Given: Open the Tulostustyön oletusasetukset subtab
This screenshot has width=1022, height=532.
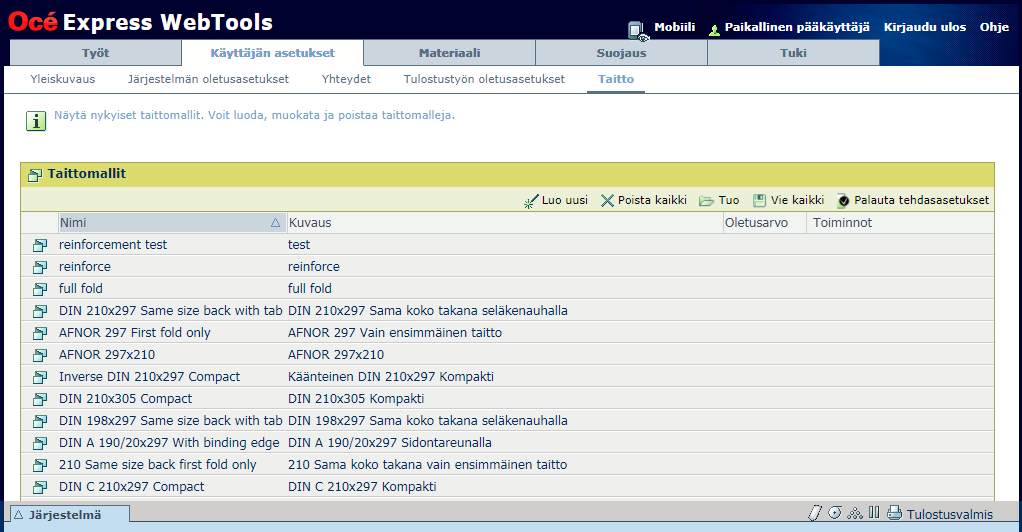Looking at the screenshot, I should (484, 79).
